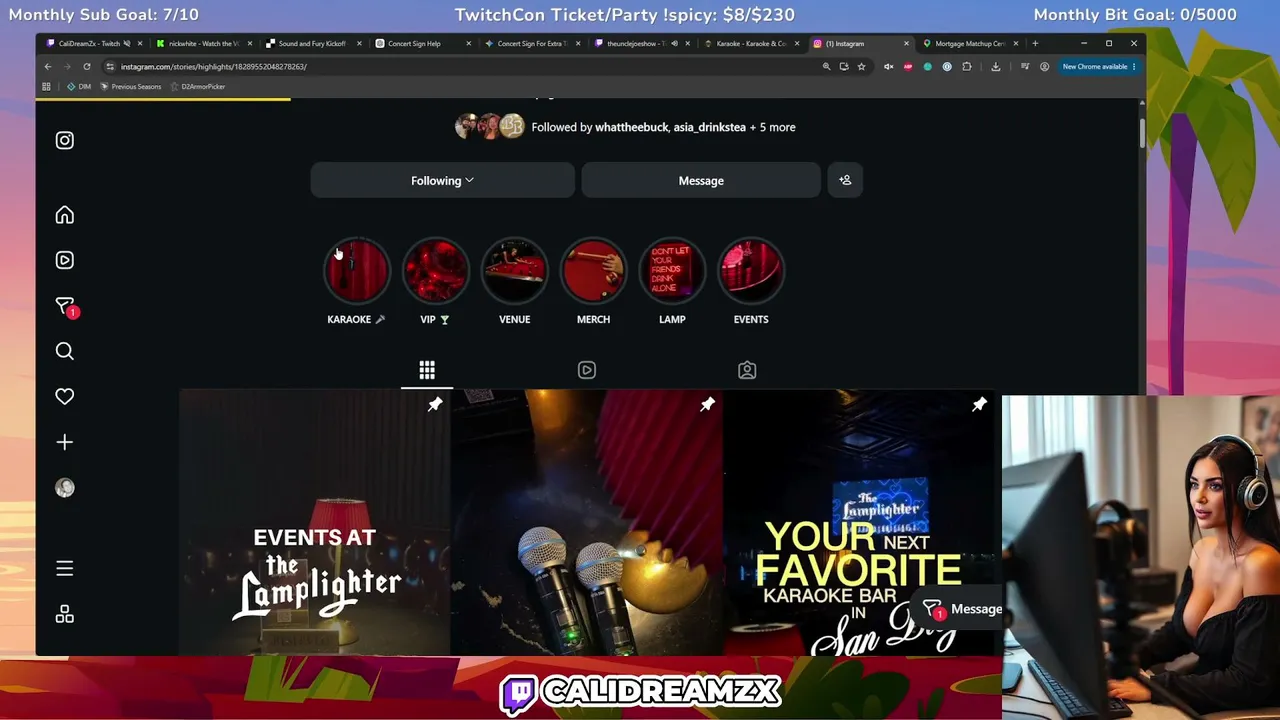
Task: Click the add similar accounts person icon
Action: pyautogui.click(x=845, y=180)
